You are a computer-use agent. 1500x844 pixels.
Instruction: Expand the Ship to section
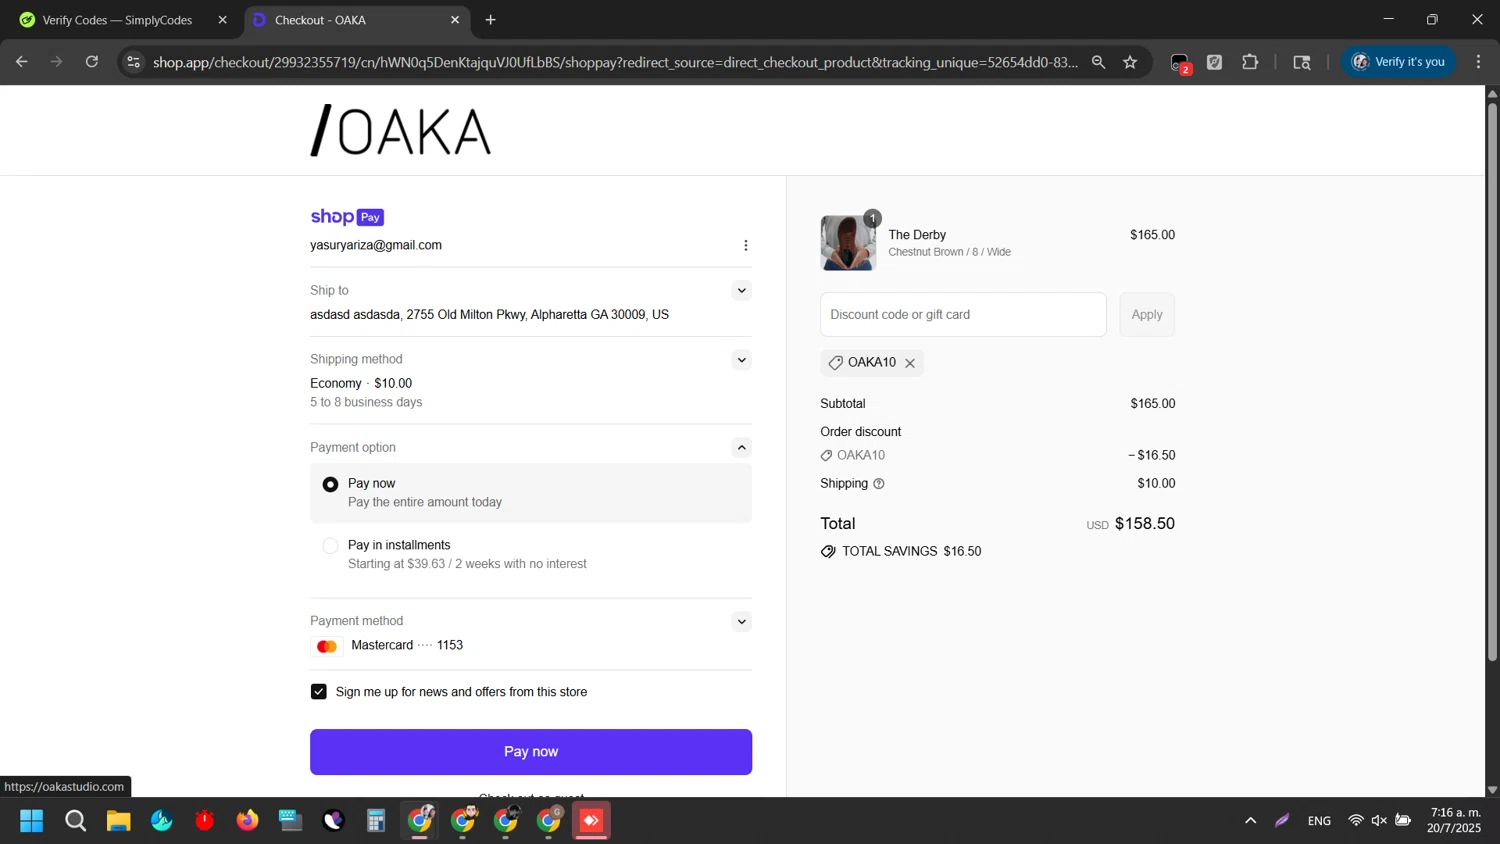coord(741,291)
